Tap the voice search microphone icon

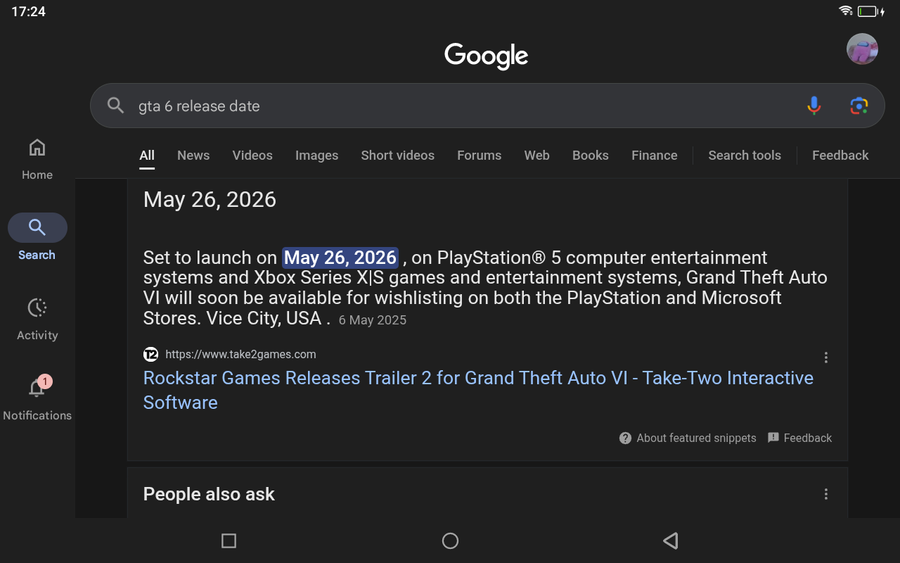(814, 106)
